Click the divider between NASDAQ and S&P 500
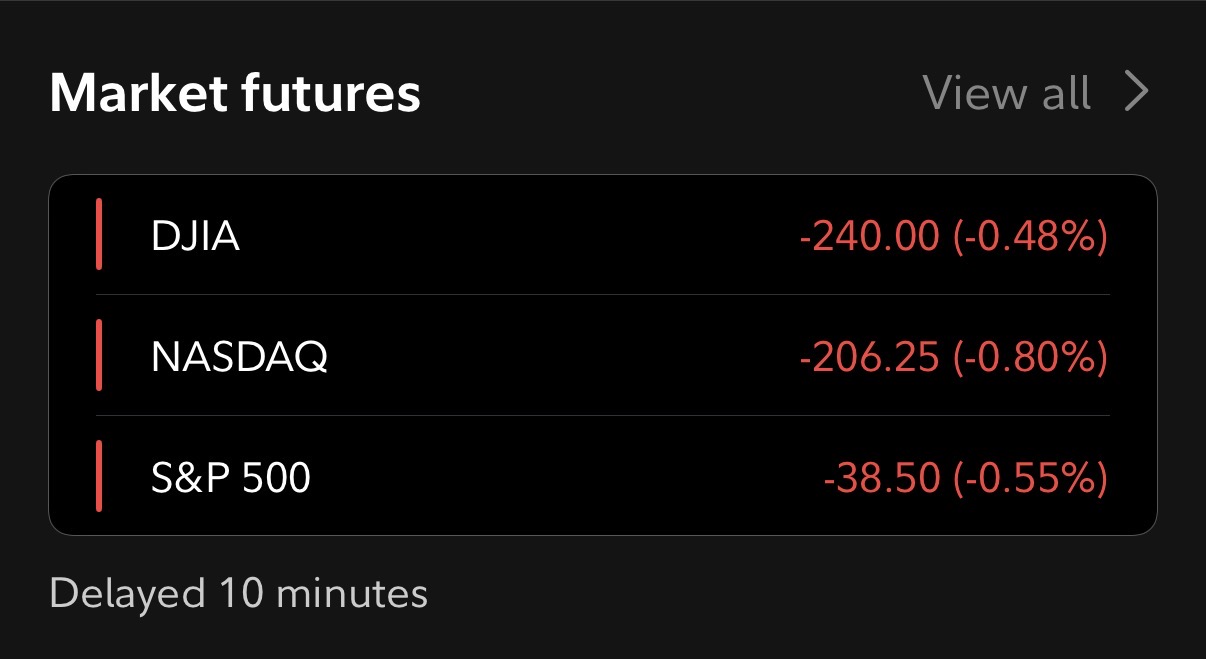This screenshot has width=1206, height=659. 602,415
